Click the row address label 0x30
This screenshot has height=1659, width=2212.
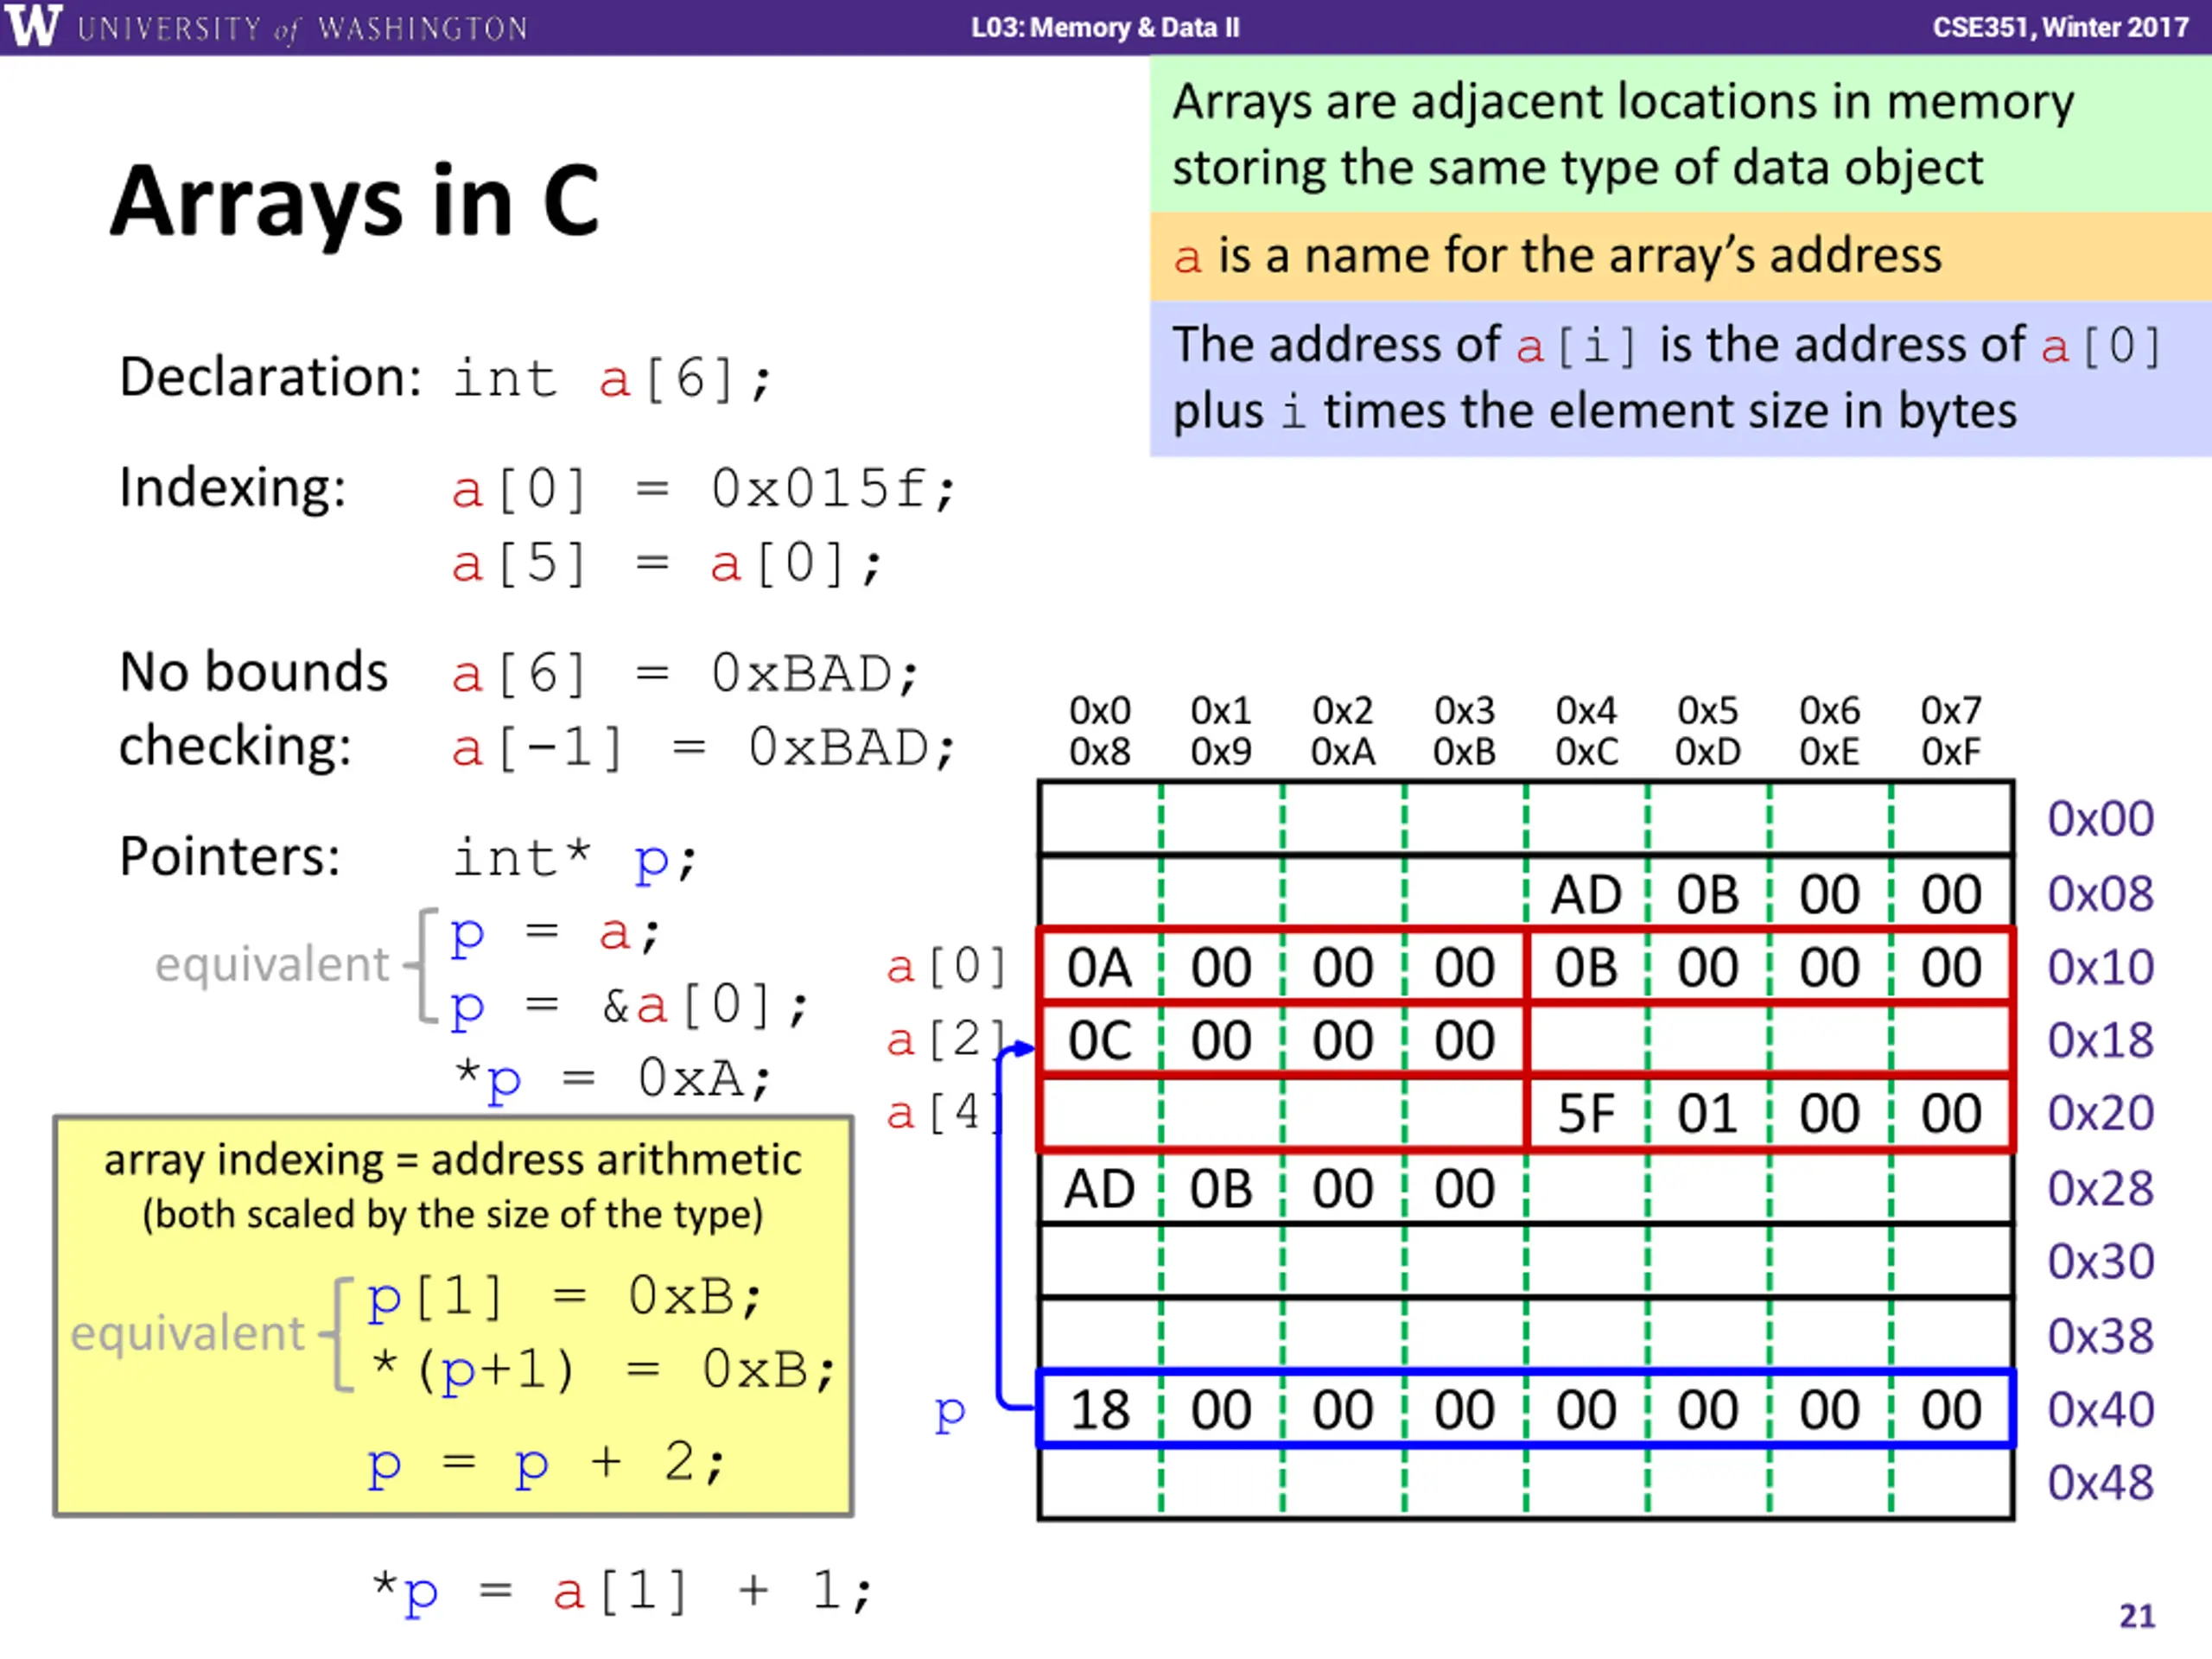click(x=2100, y=1262)
